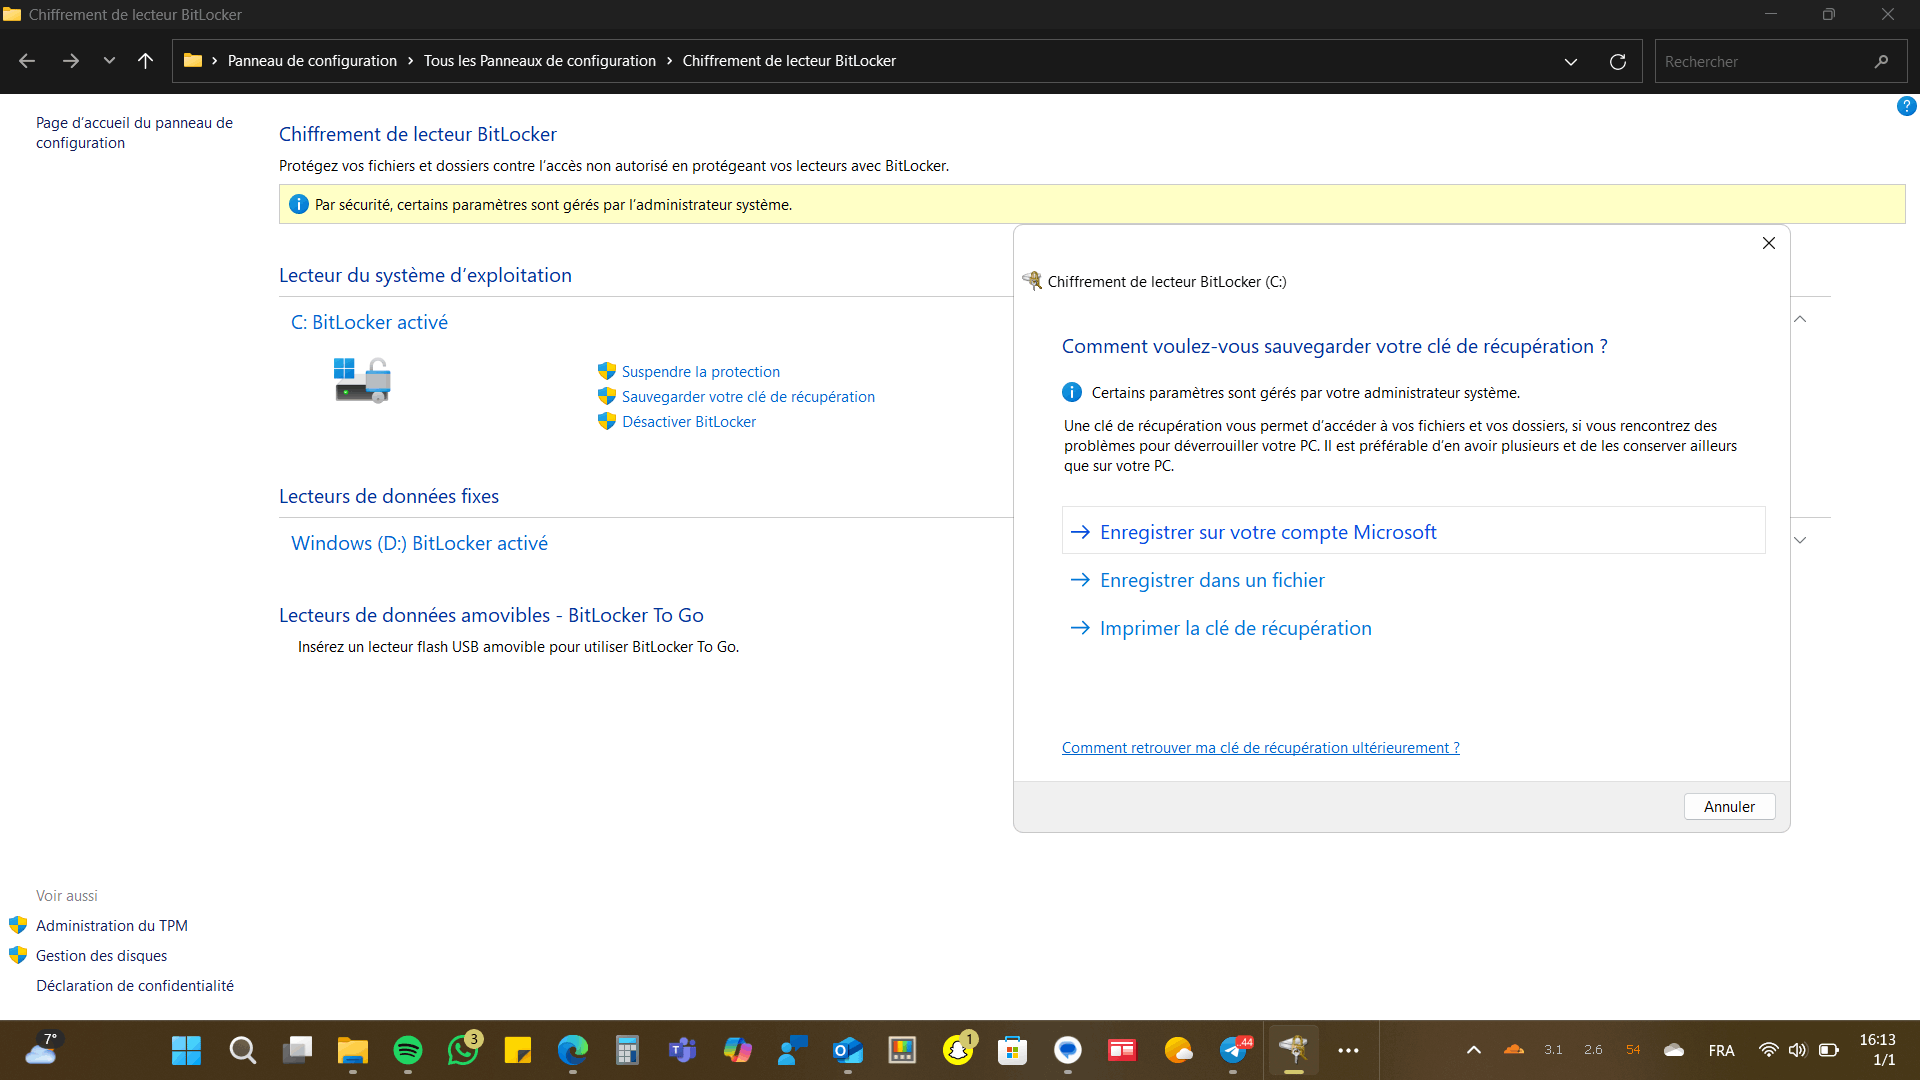This screenshot has width=1920, height=1080.
Task: Open Telegram from taskbar
Action: click(x=1234, y=1050)
